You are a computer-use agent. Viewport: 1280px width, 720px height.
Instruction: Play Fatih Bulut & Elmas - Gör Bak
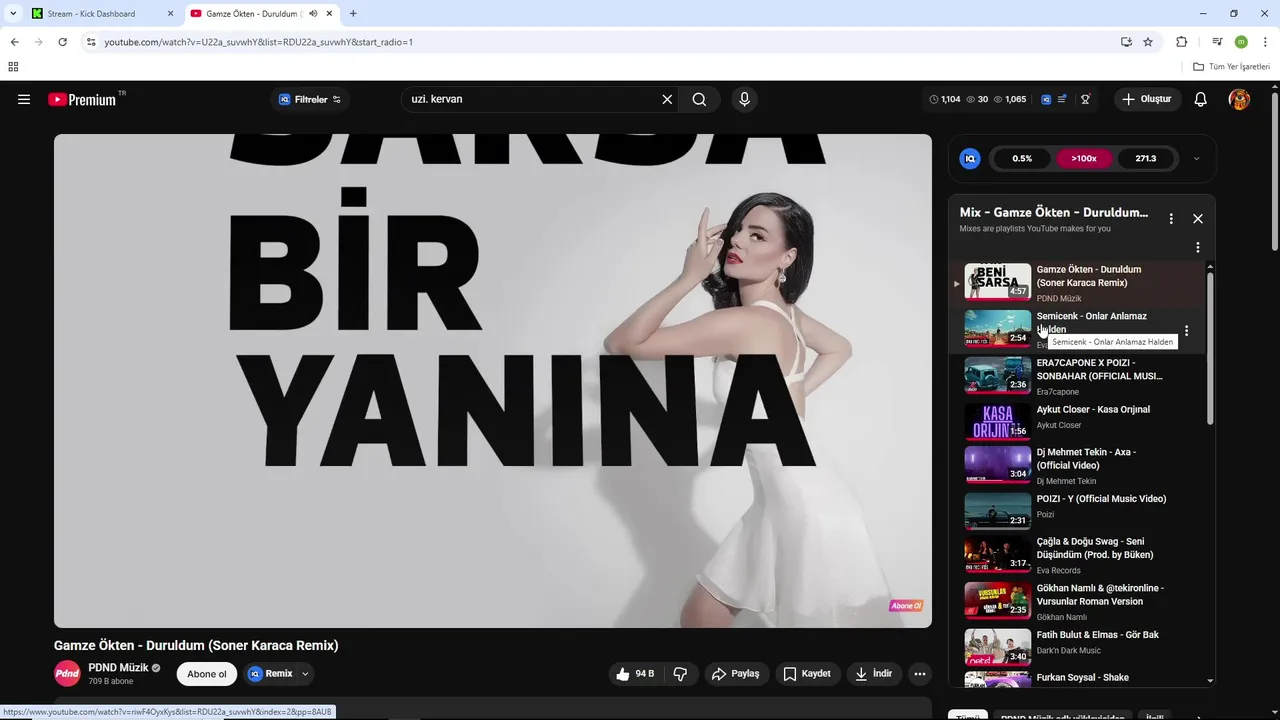point(1078,645)
